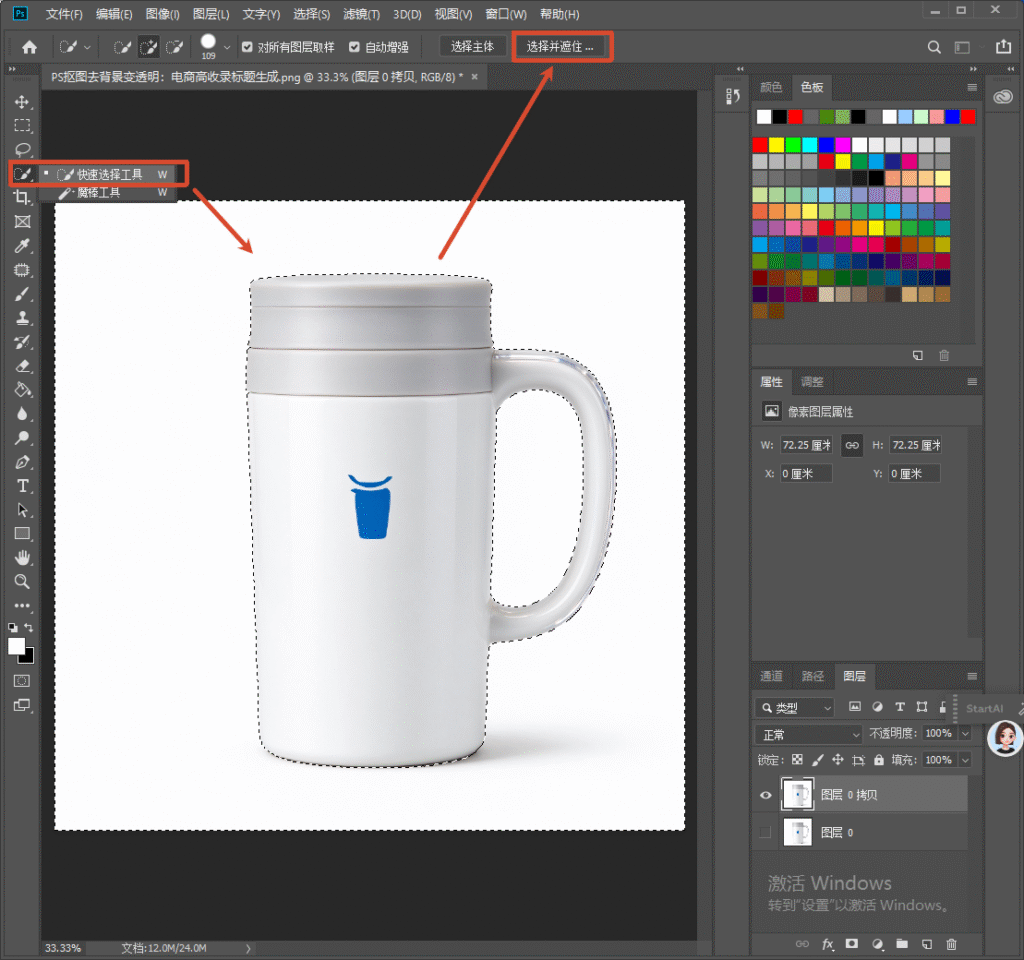Open layer filter 类型 dropdown
This screenshot has height=960, width=1024.
(x=795, y=708)
